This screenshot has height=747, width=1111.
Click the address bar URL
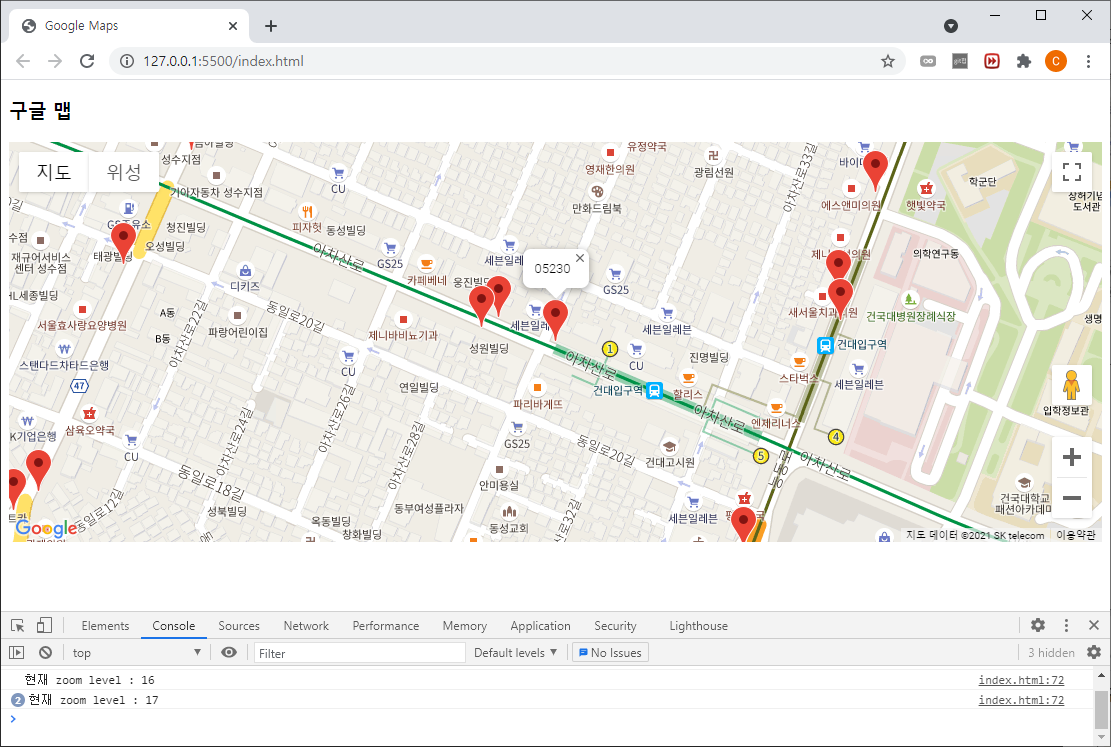click(223, 61)
